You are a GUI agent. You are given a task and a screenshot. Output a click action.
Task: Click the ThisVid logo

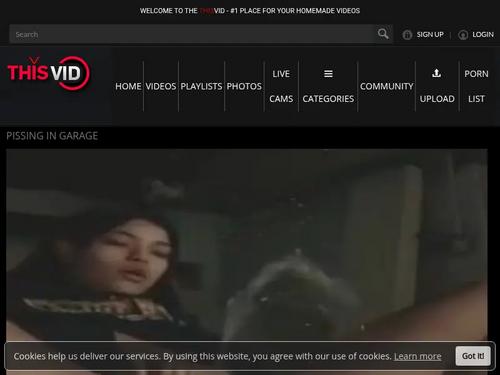[x=49, y=73]
